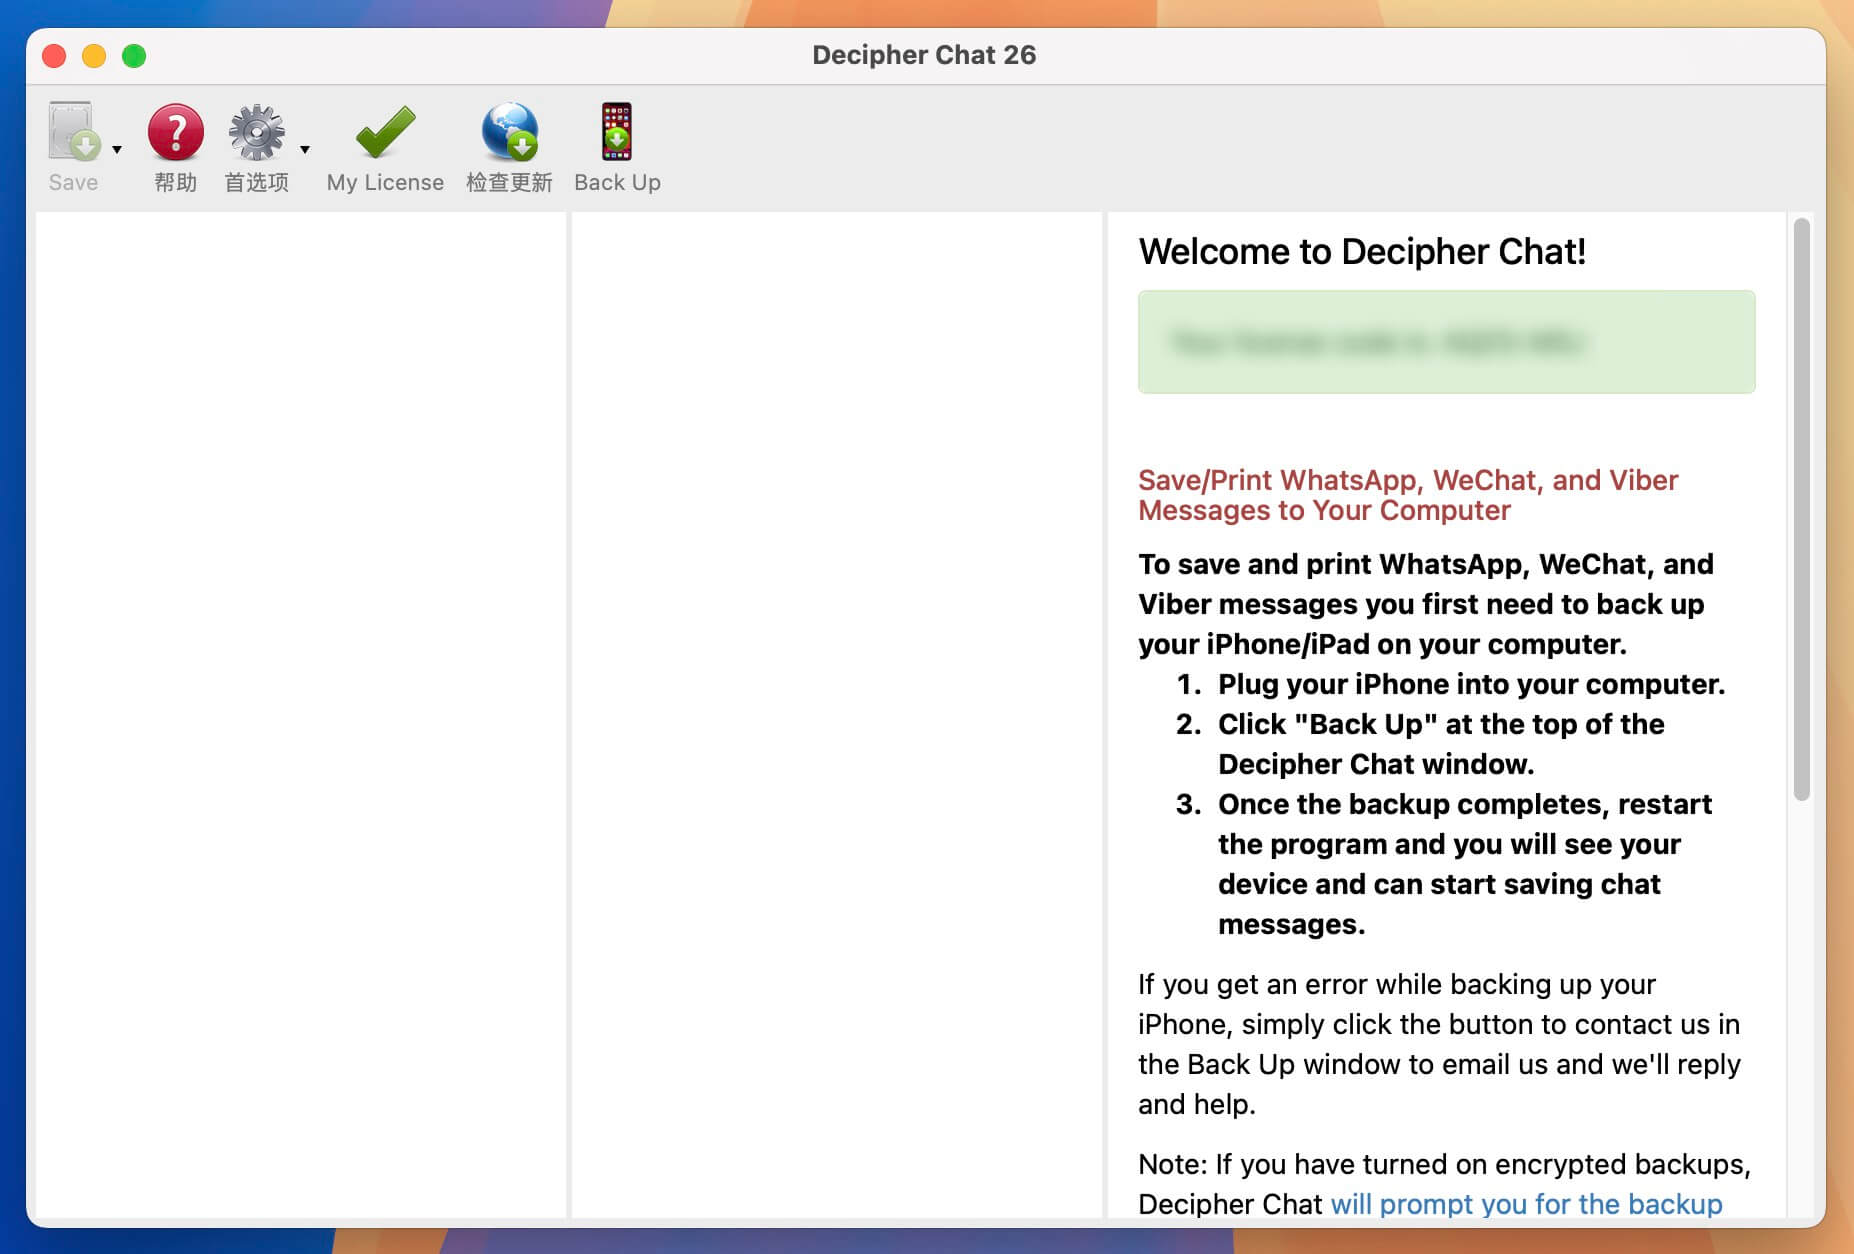
Task: Click the globe check-for-updates icon
Action: (509, 132)
